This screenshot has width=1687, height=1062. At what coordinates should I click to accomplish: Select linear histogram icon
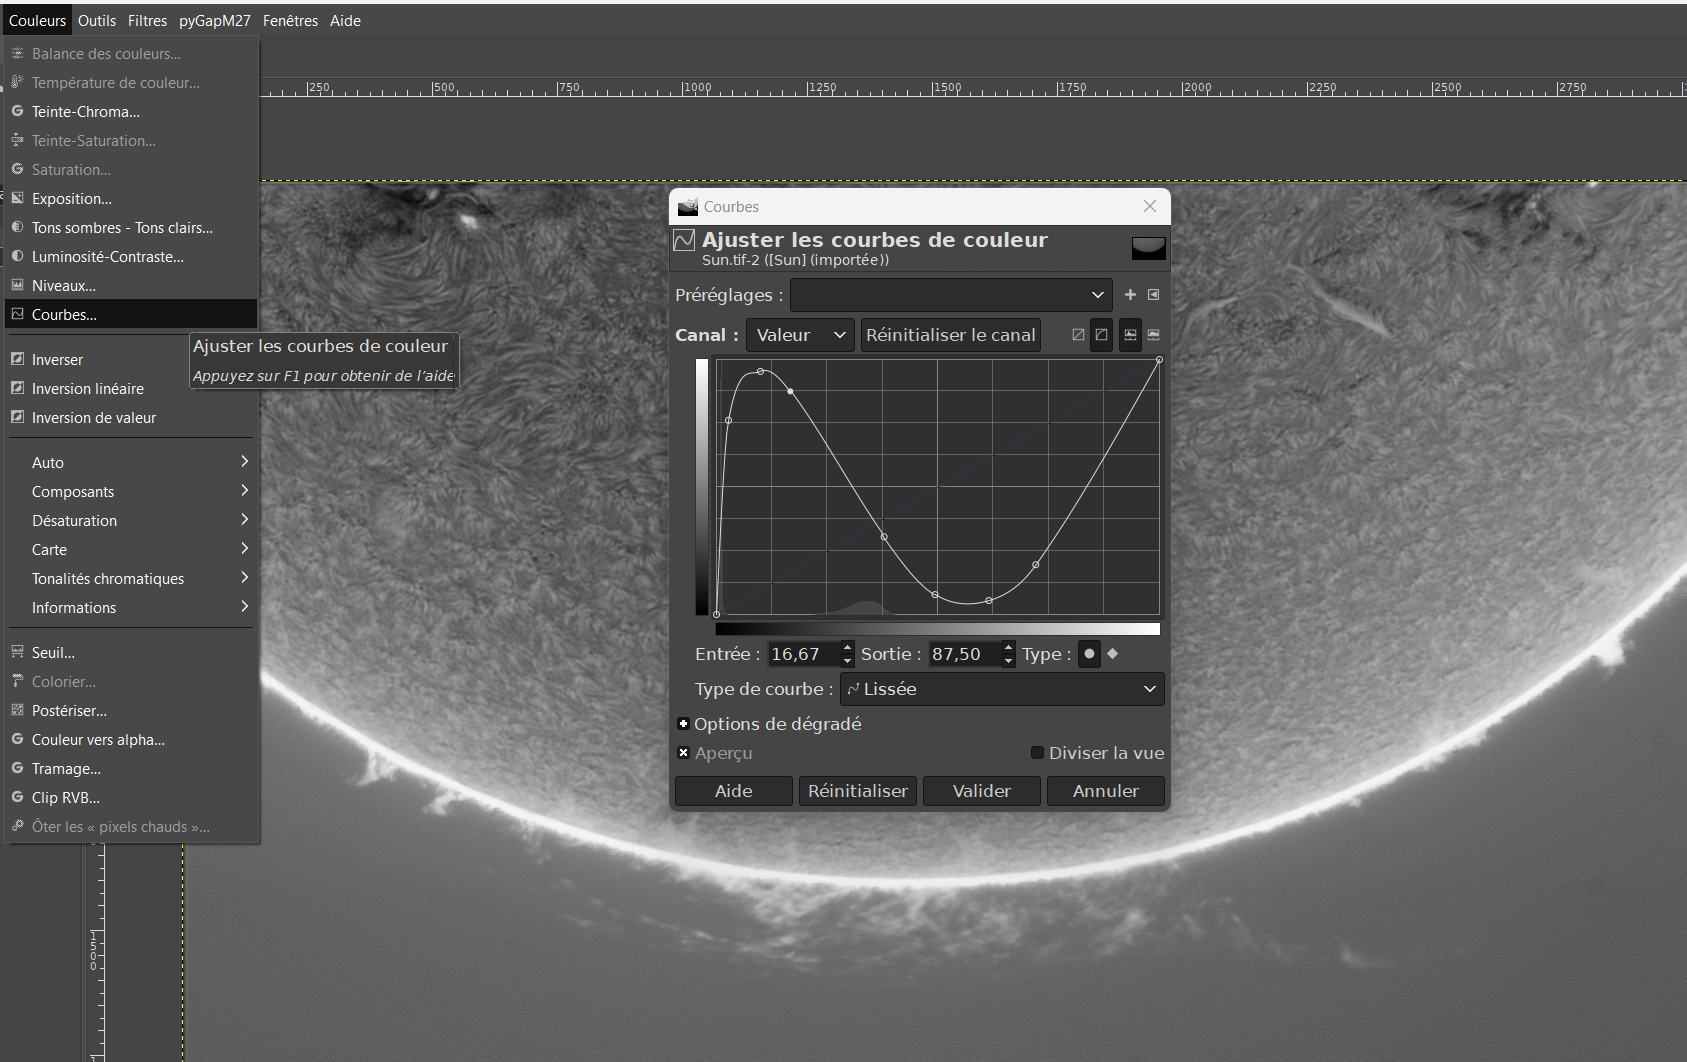(1130, 335)
